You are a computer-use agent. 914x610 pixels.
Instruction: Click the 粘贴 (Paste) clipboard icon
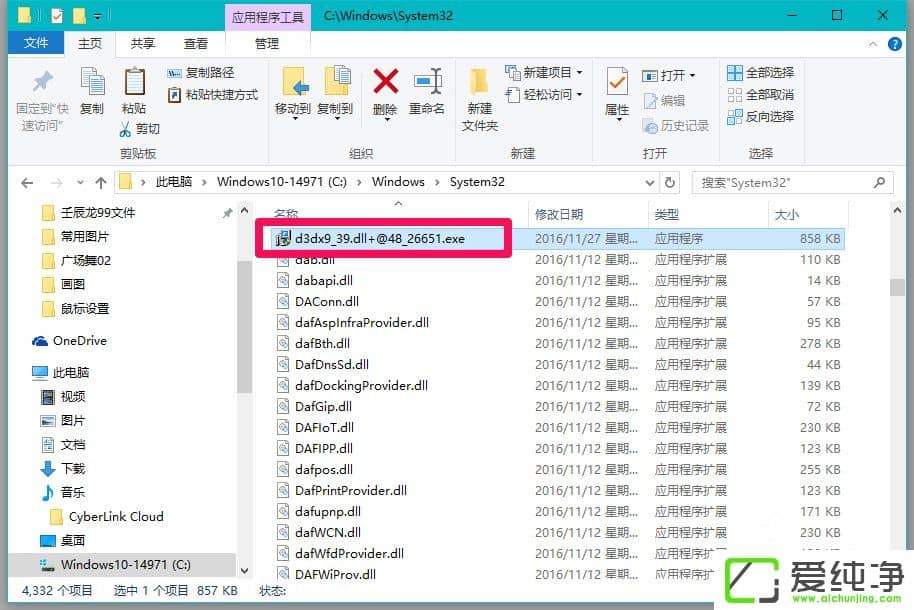coord(134,83)
